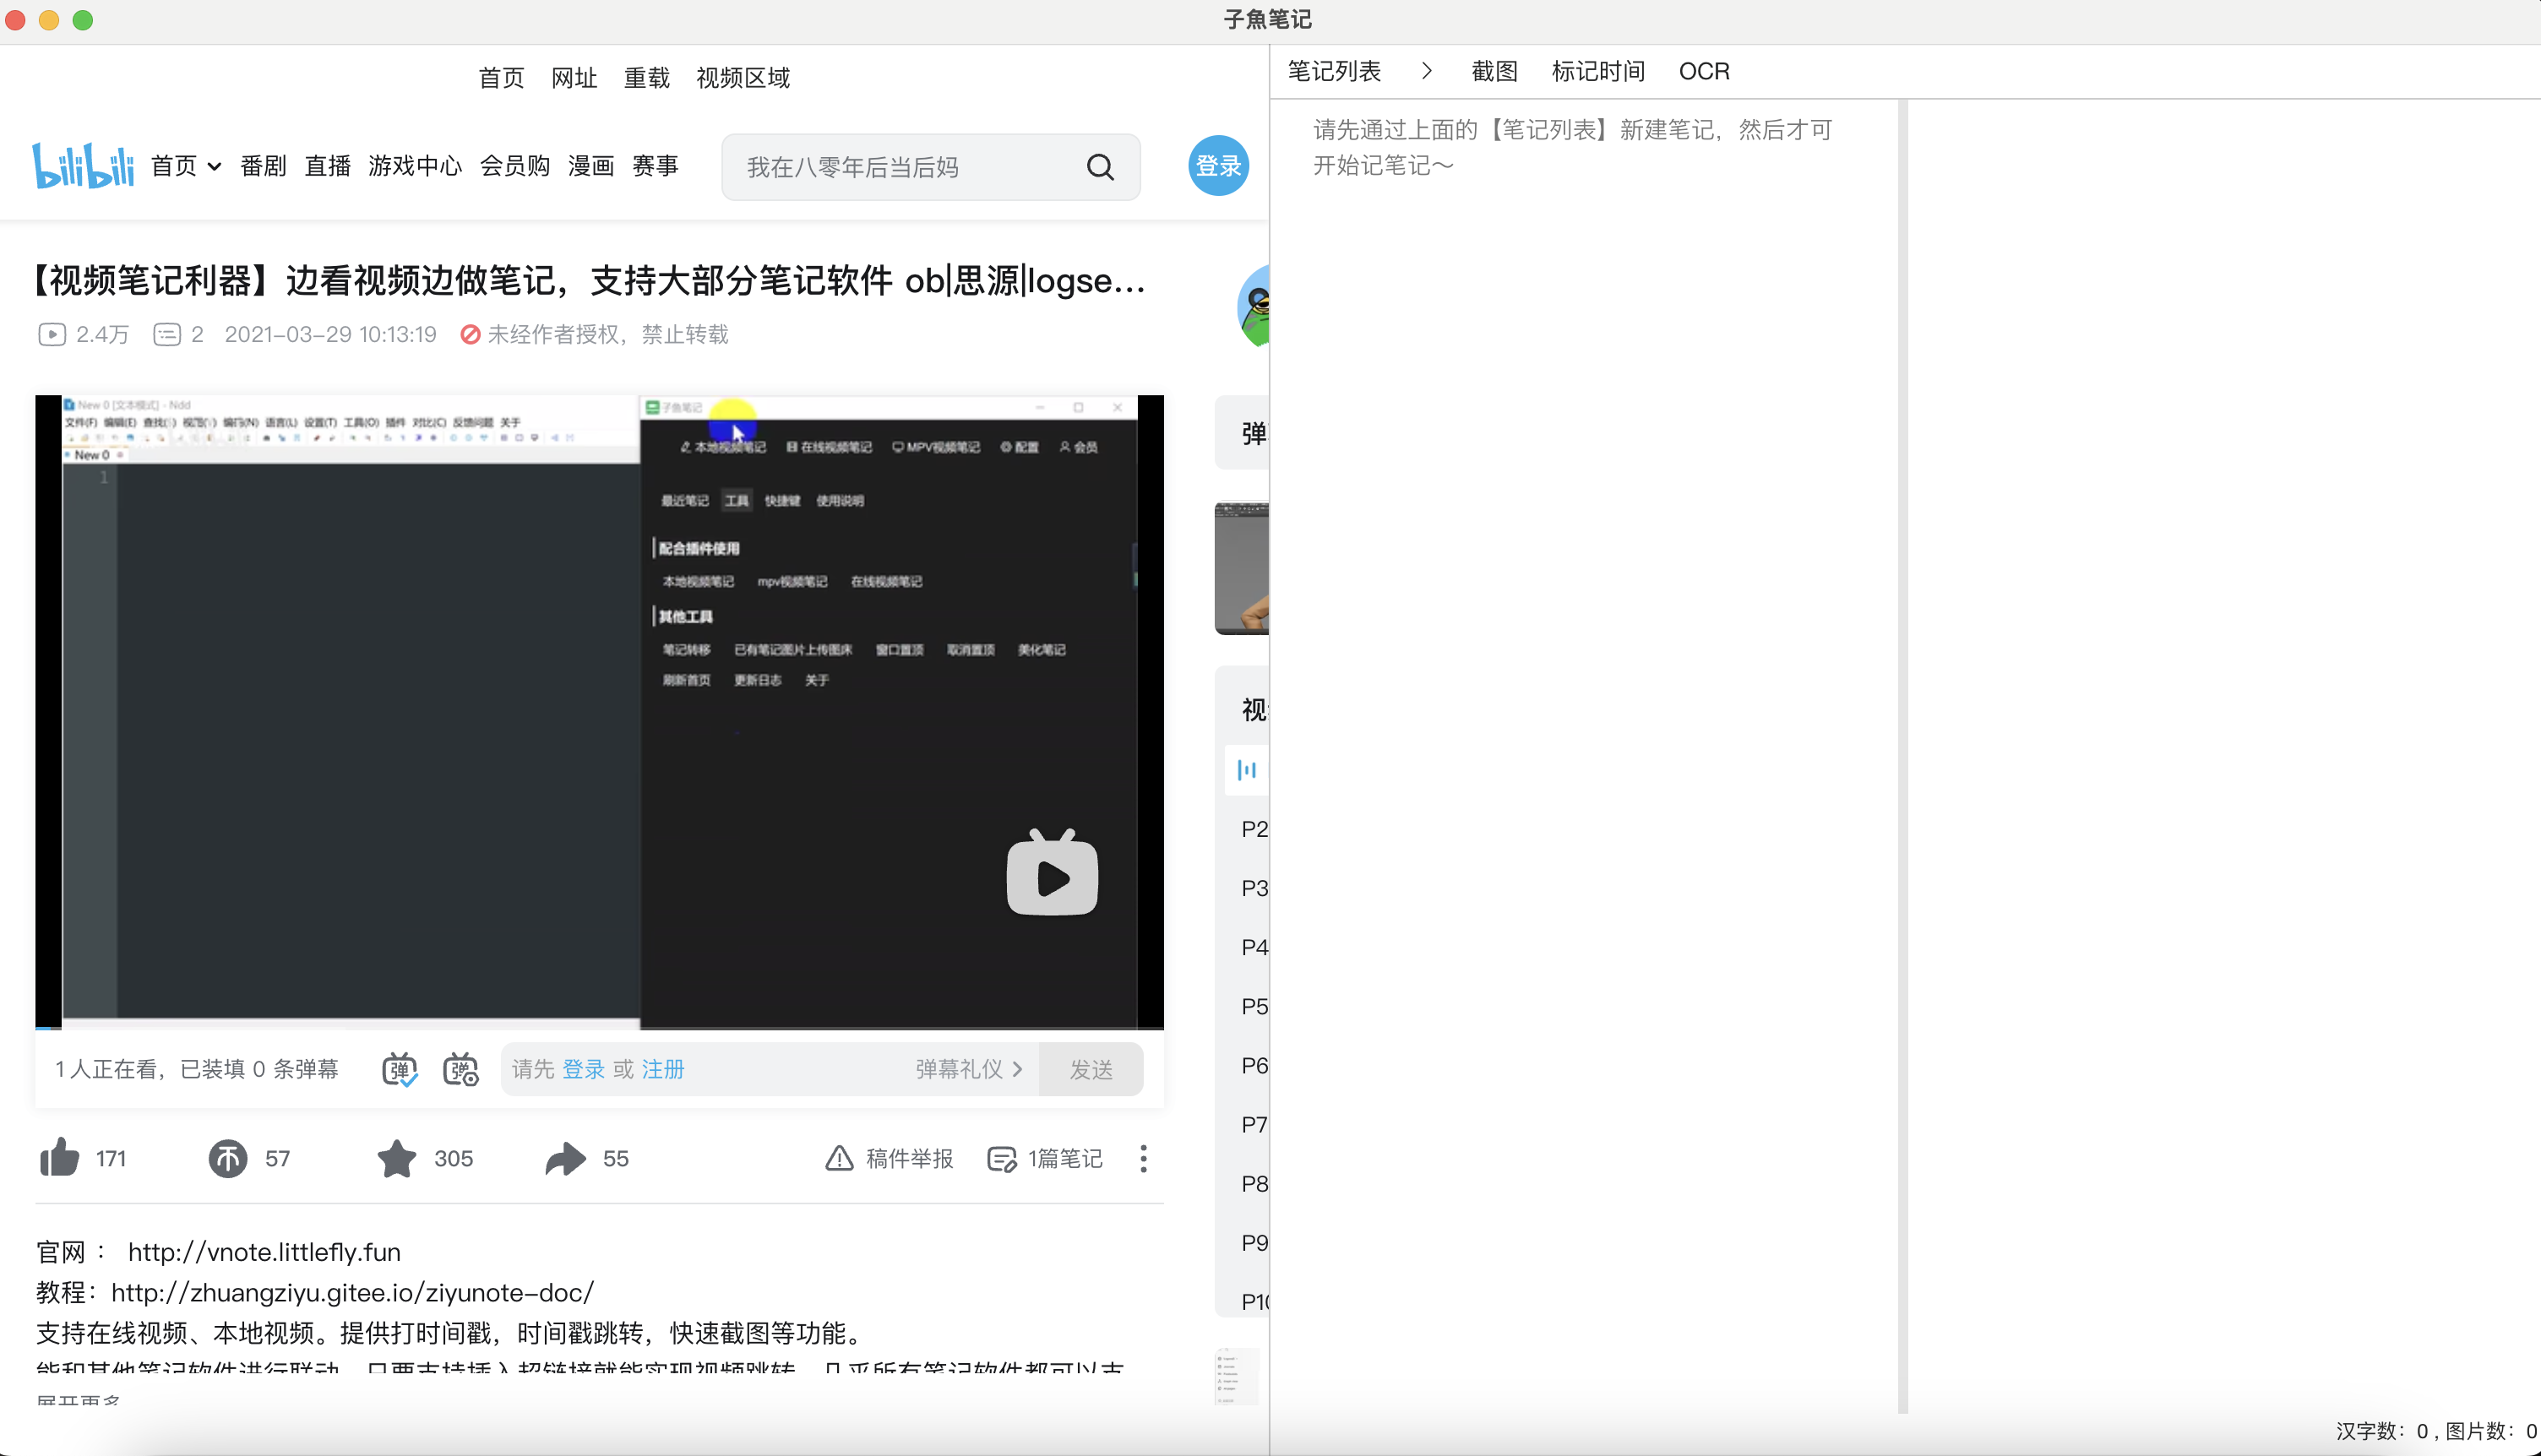The height and width of the screenshot is (1456, 2541).
Task: Select episode P5 in the video list
Action: tap(1254, 1006)
